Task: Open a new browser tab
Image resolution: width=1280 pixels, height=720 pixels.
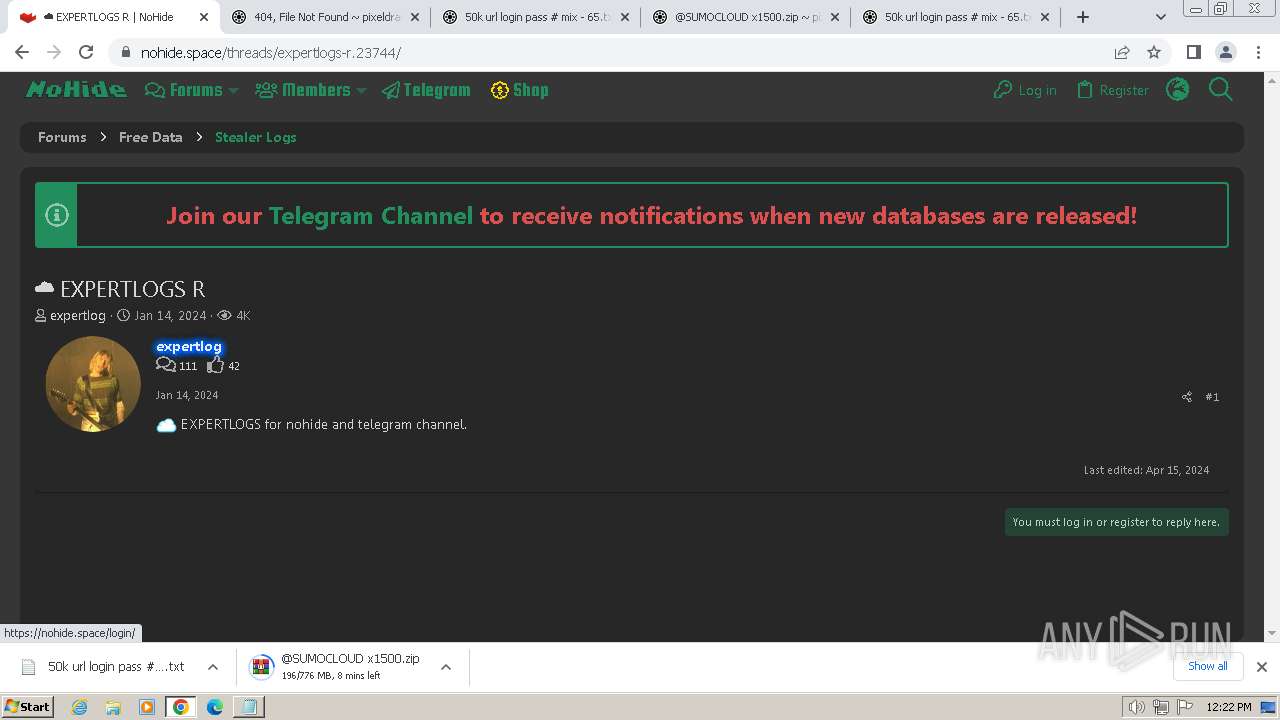Action: tap(1083, 17)
